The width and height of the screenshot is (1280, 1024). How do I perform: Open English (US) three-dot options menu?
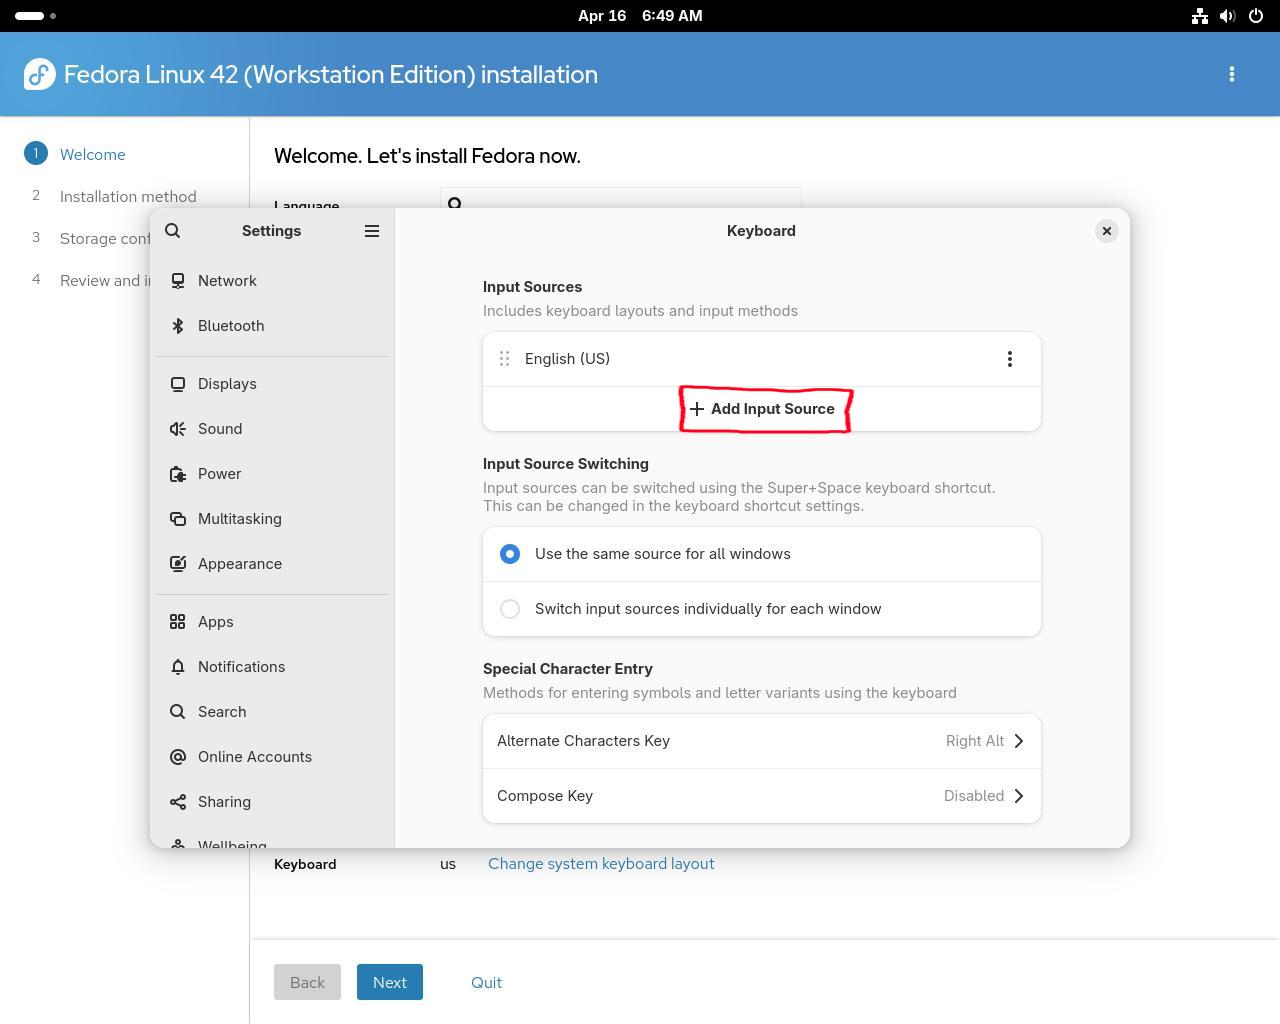pos(1010,359)
